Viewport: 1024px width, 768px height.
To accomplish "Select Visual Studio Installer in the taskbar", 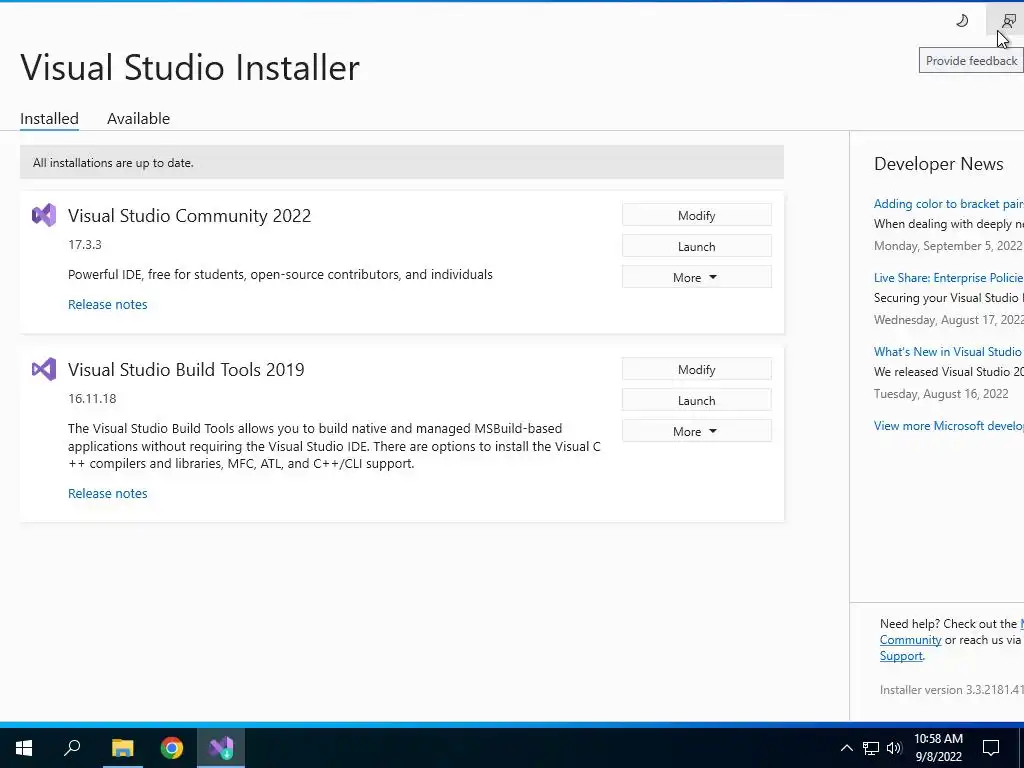I will [x=221, y=748].
